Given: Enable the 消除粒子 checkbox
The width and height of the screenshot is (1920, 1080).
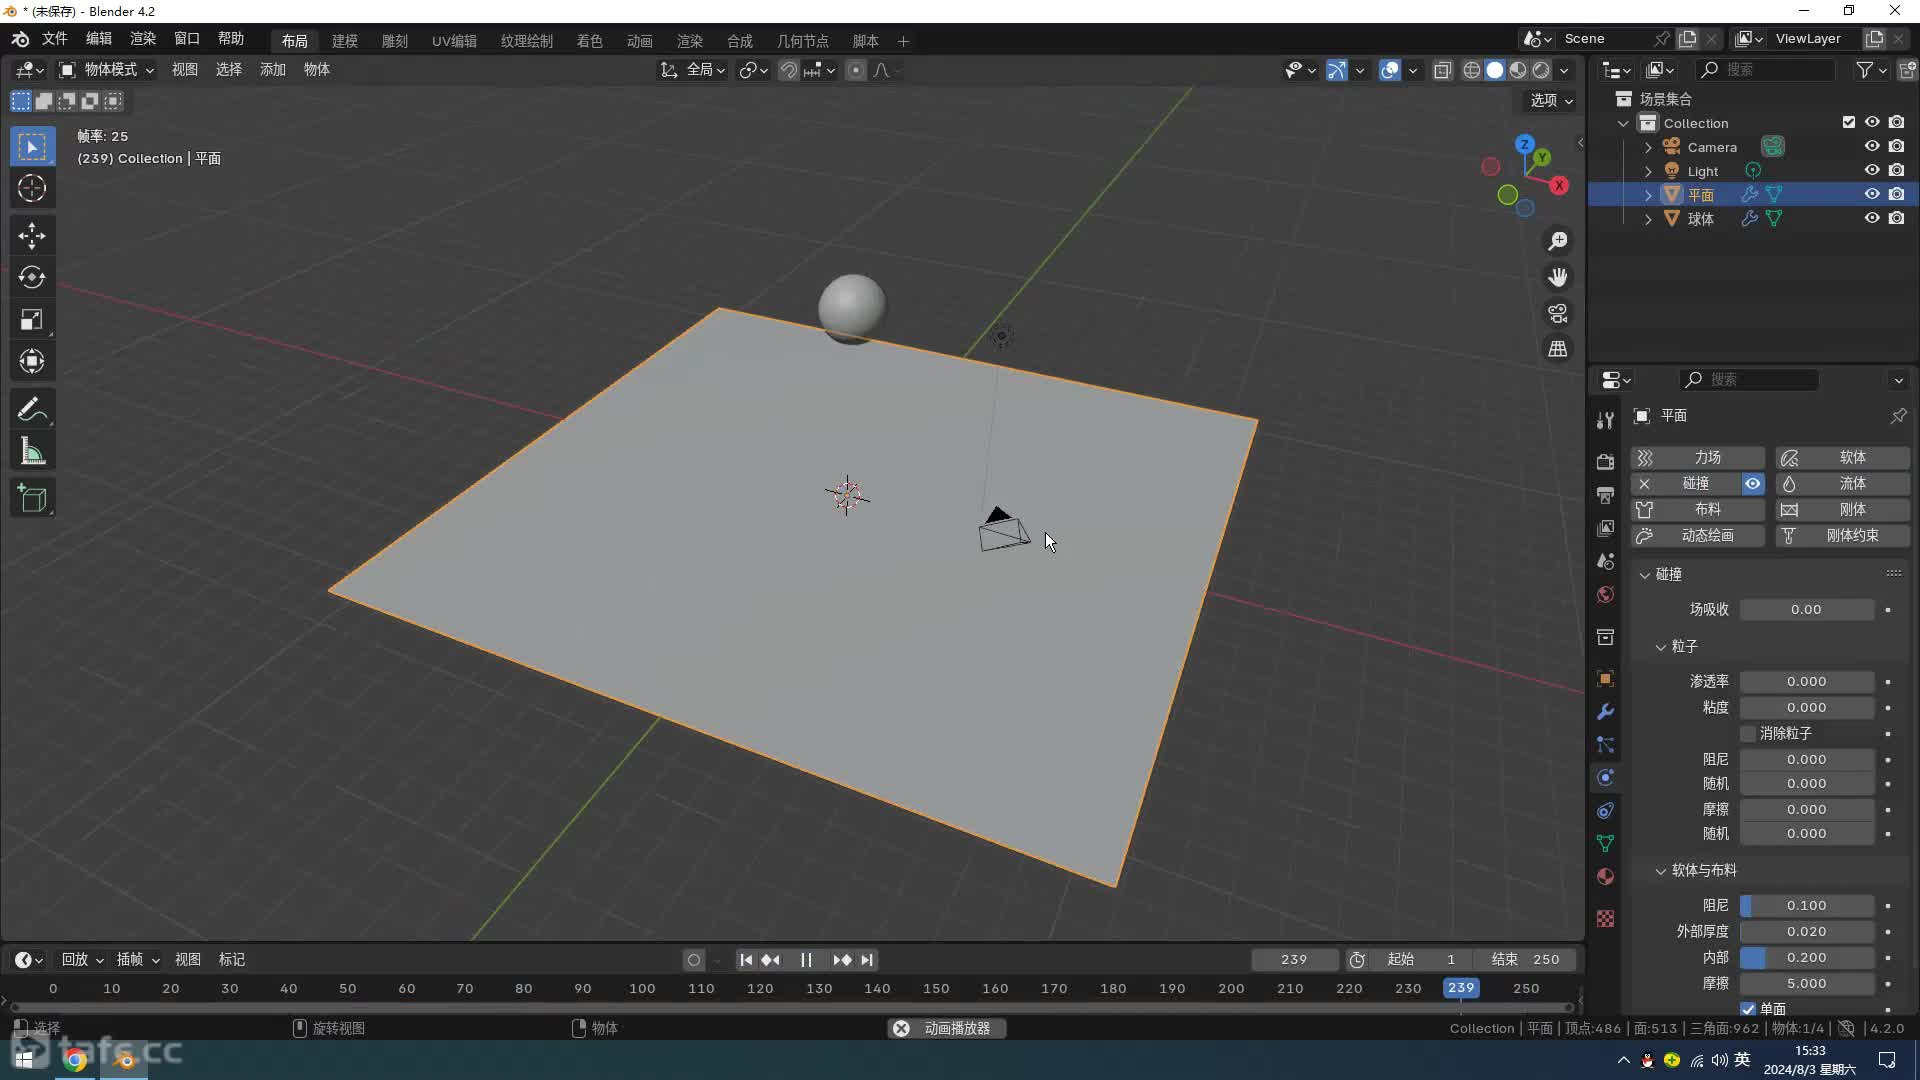Looking at the screenshot, I should tap(1748, 734).
